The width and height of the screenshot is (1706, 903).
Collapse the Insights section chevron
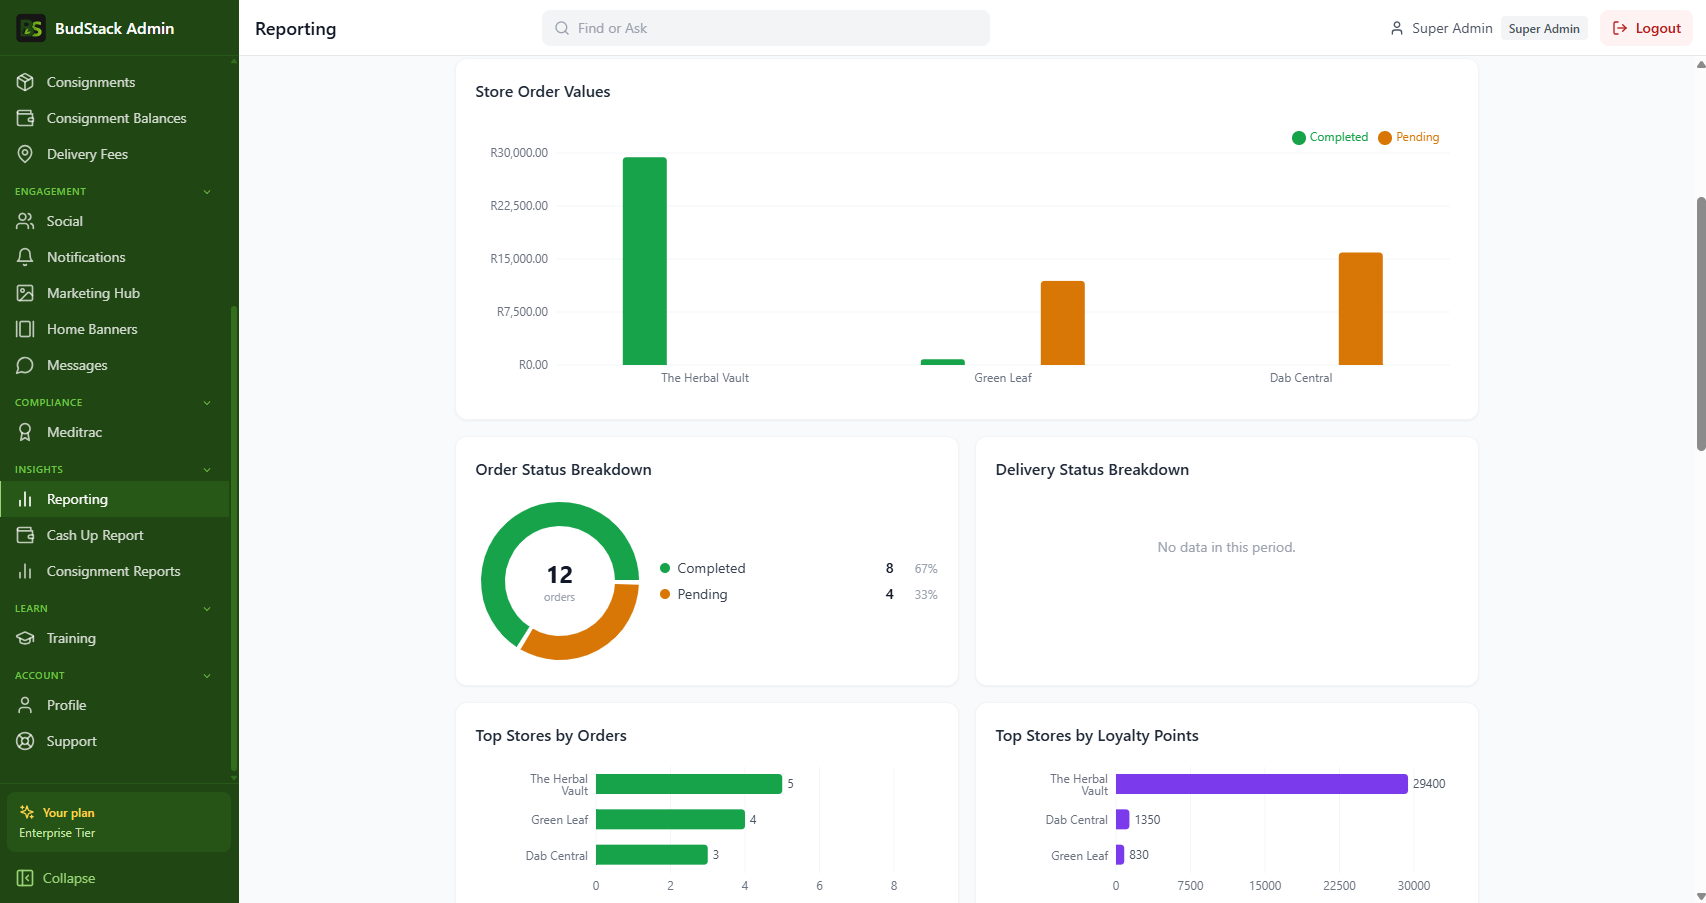207,469
